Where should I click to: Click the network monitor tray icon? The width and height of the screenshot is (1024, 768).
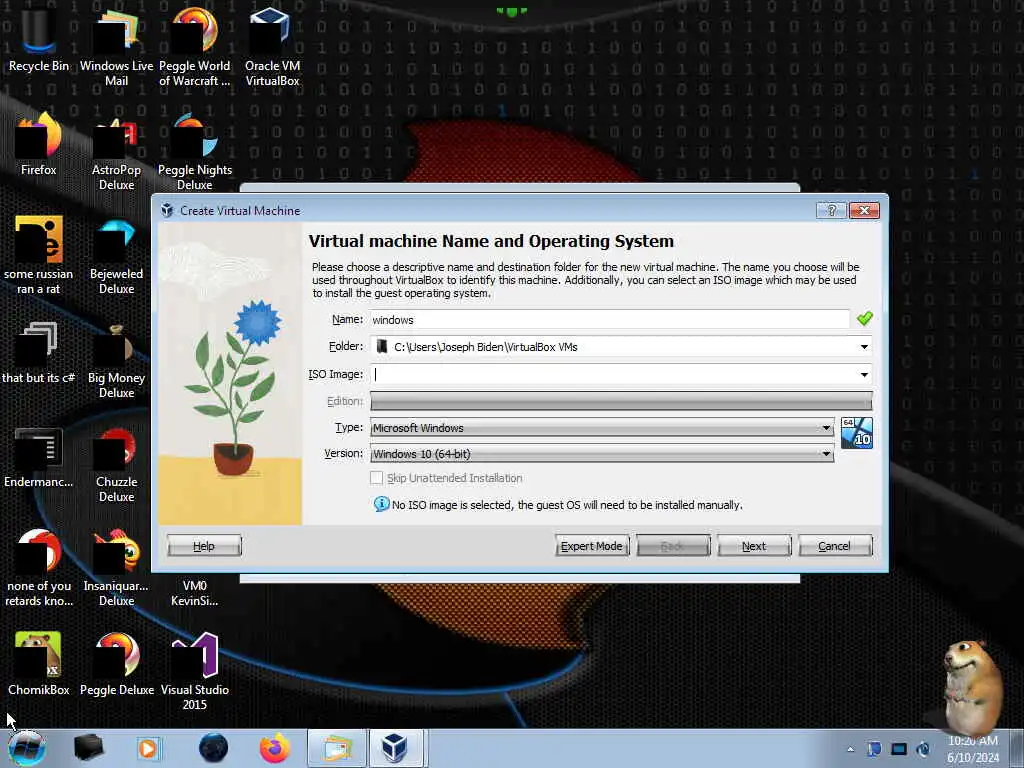[x=899, y=749]
